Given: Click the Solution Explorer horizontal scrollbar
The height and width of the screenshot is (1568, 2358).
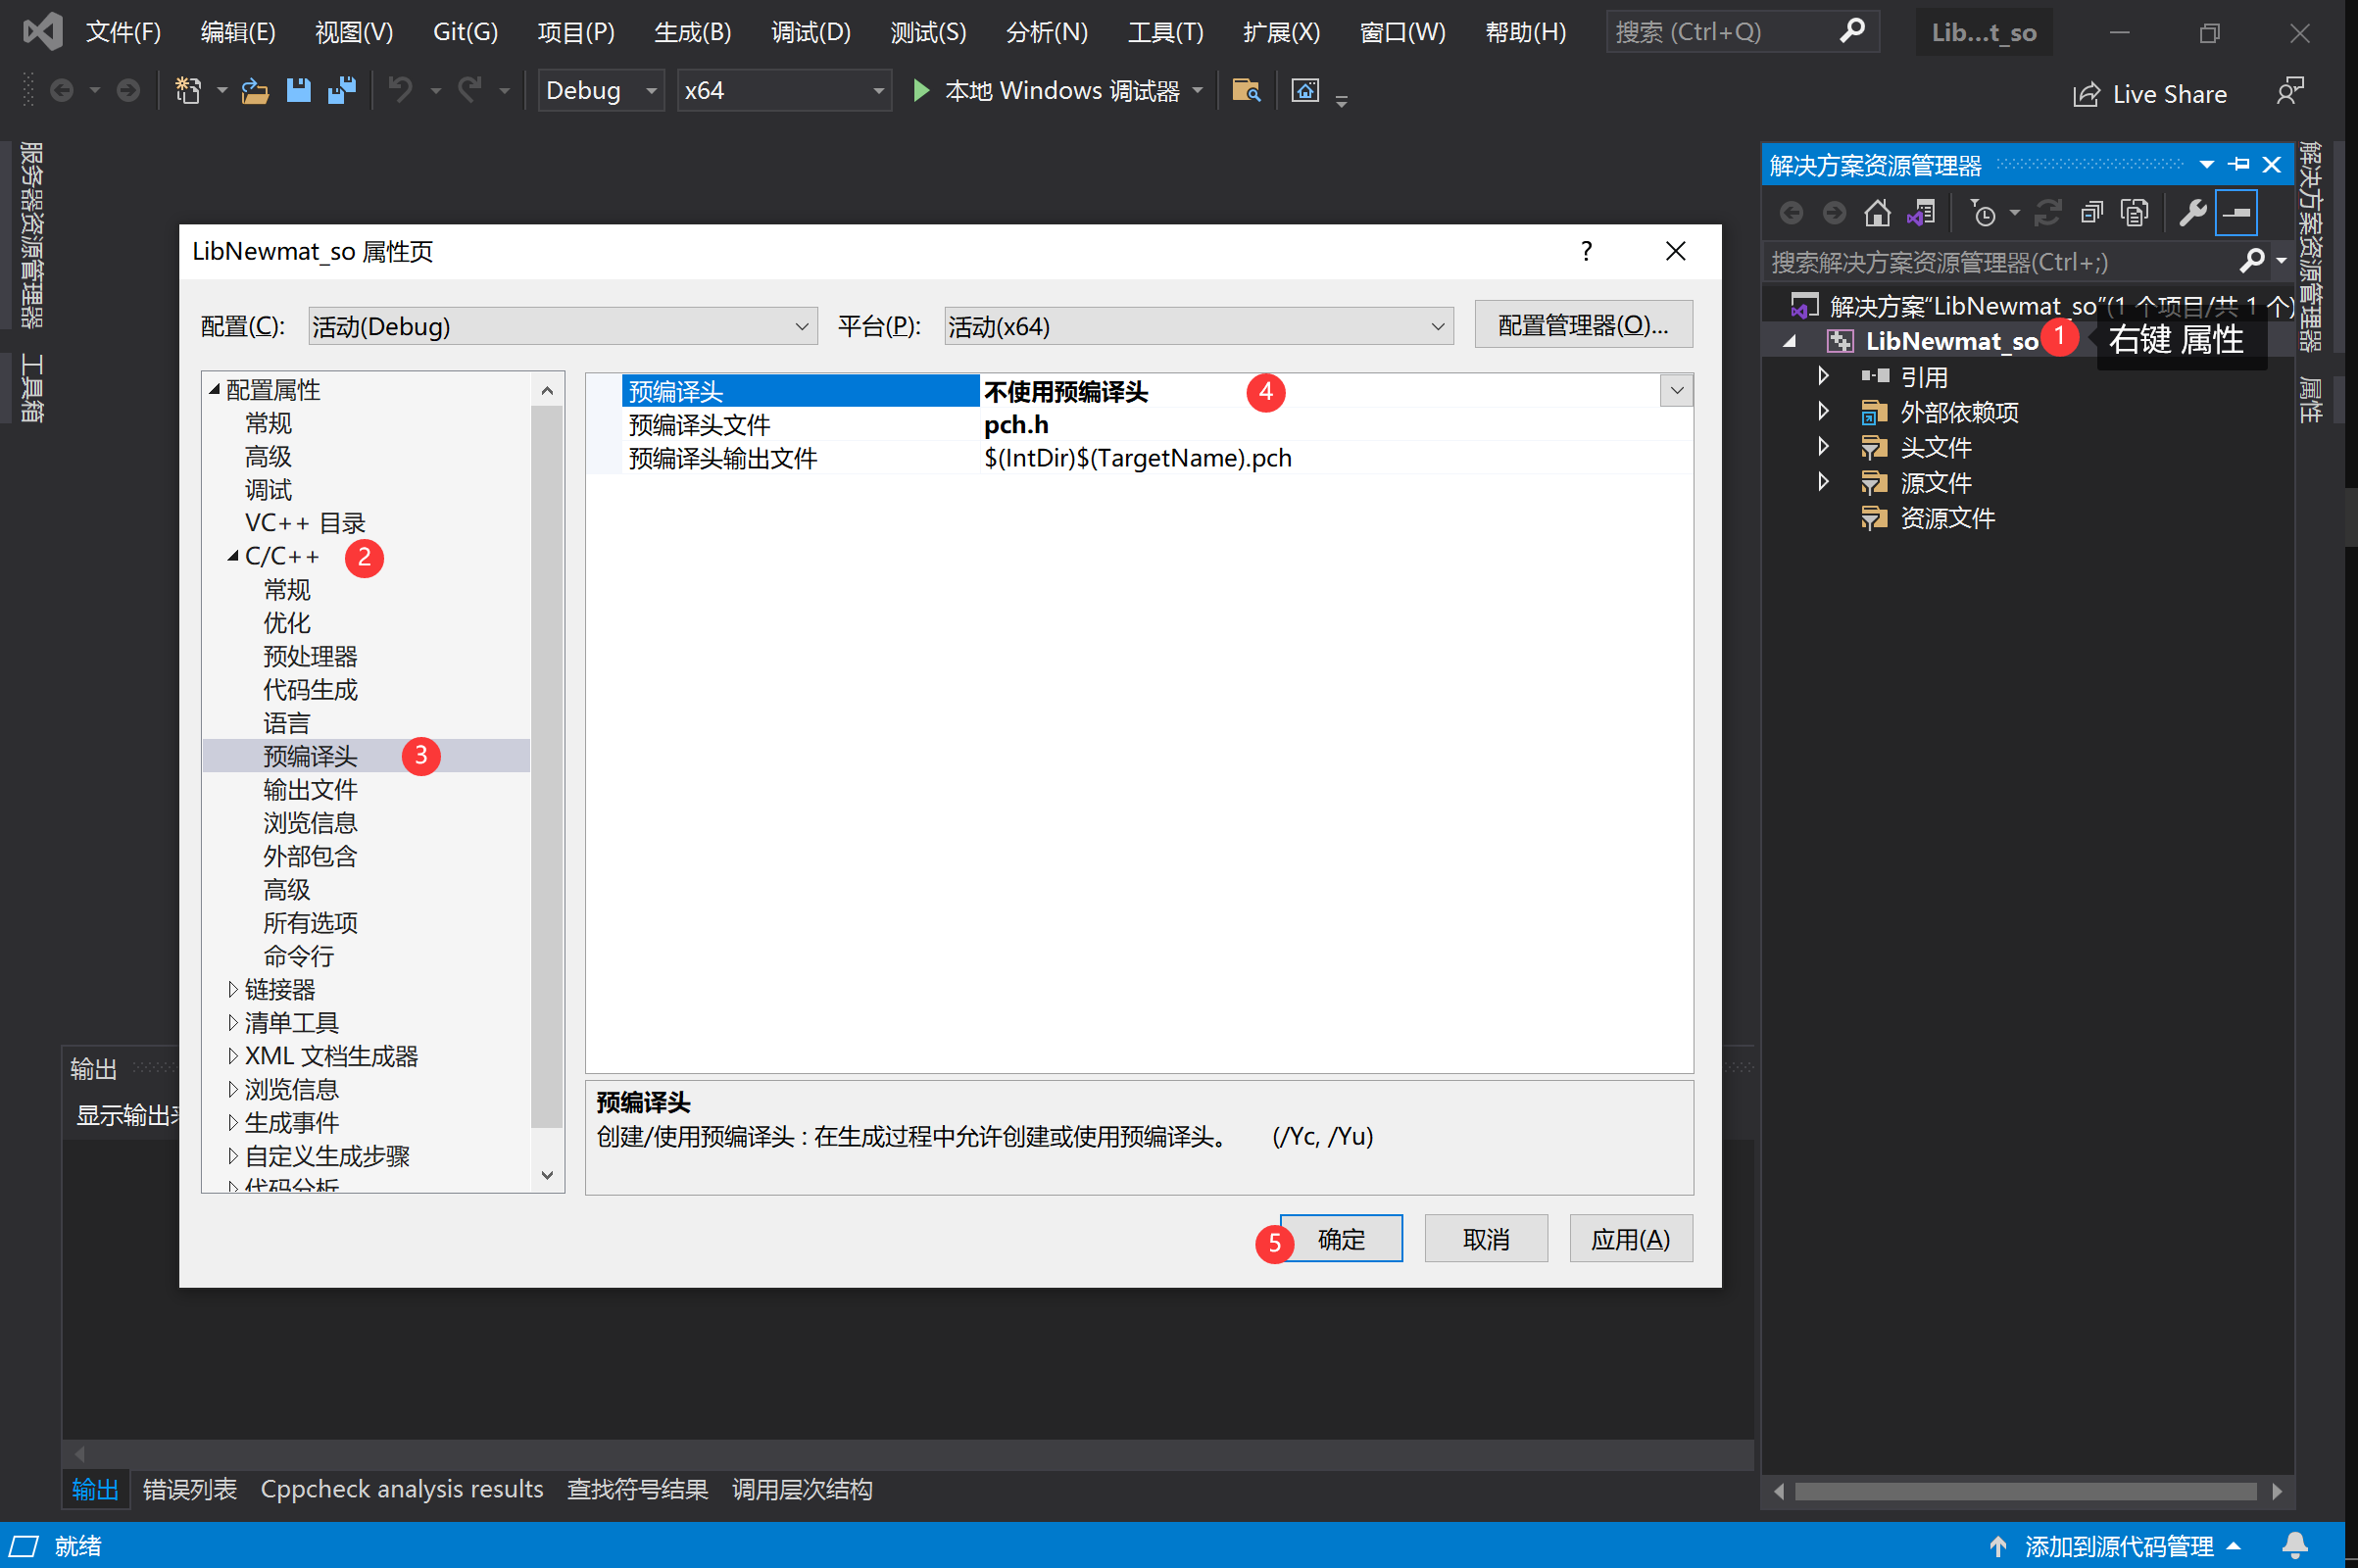Looking at the screenshot, I should pyautogui.click(x=2026, y=1491).
